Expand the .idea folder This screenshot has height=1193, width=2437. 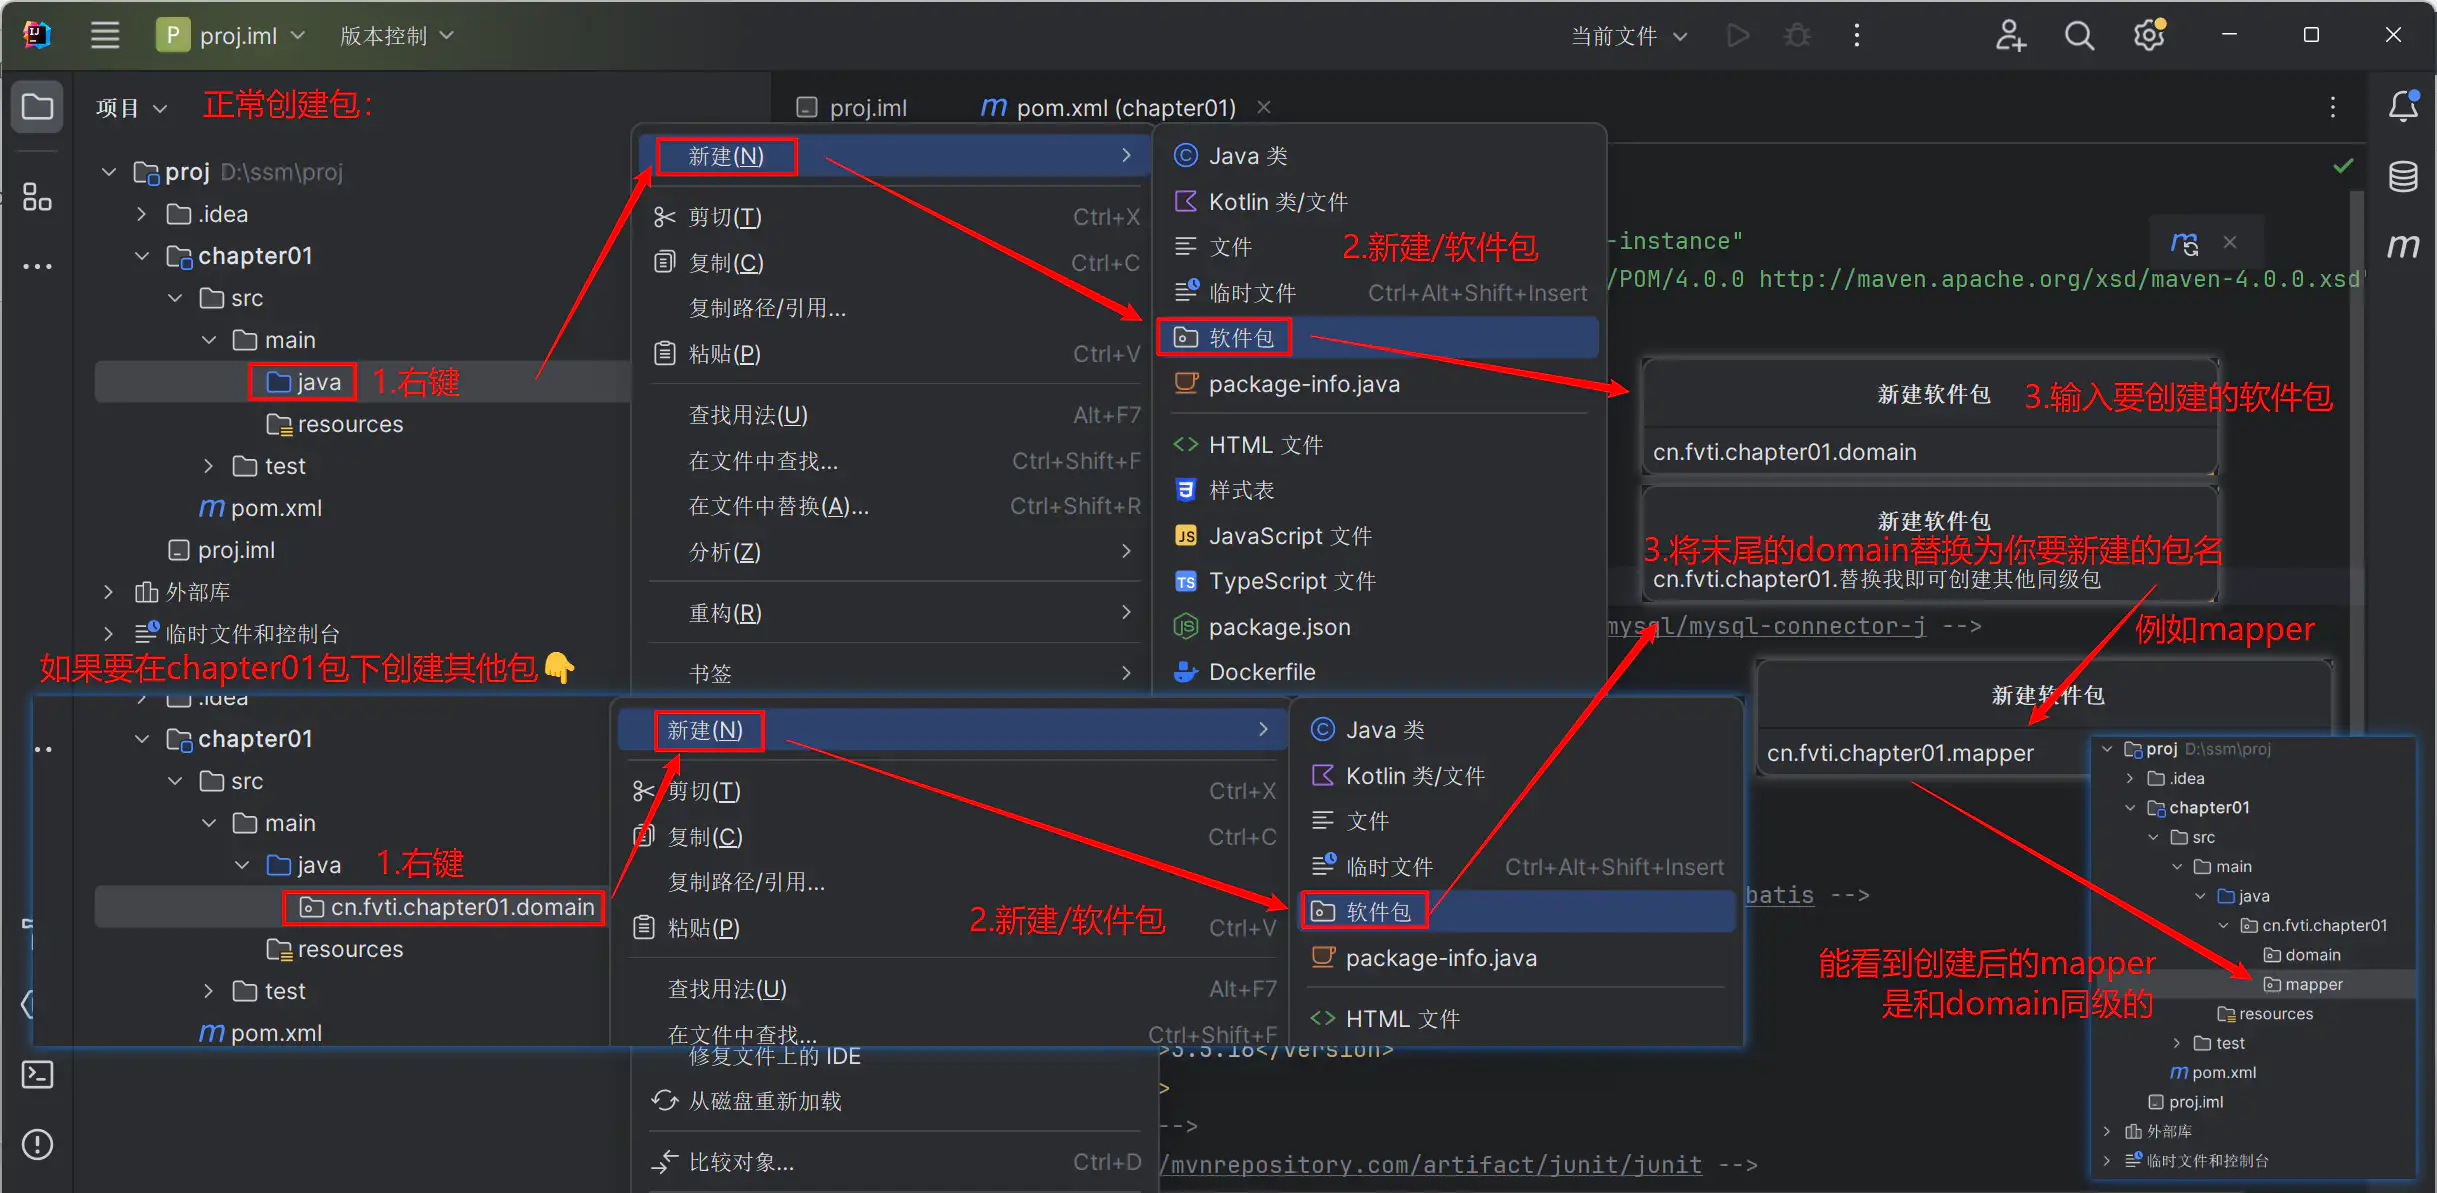click(141, 214)
